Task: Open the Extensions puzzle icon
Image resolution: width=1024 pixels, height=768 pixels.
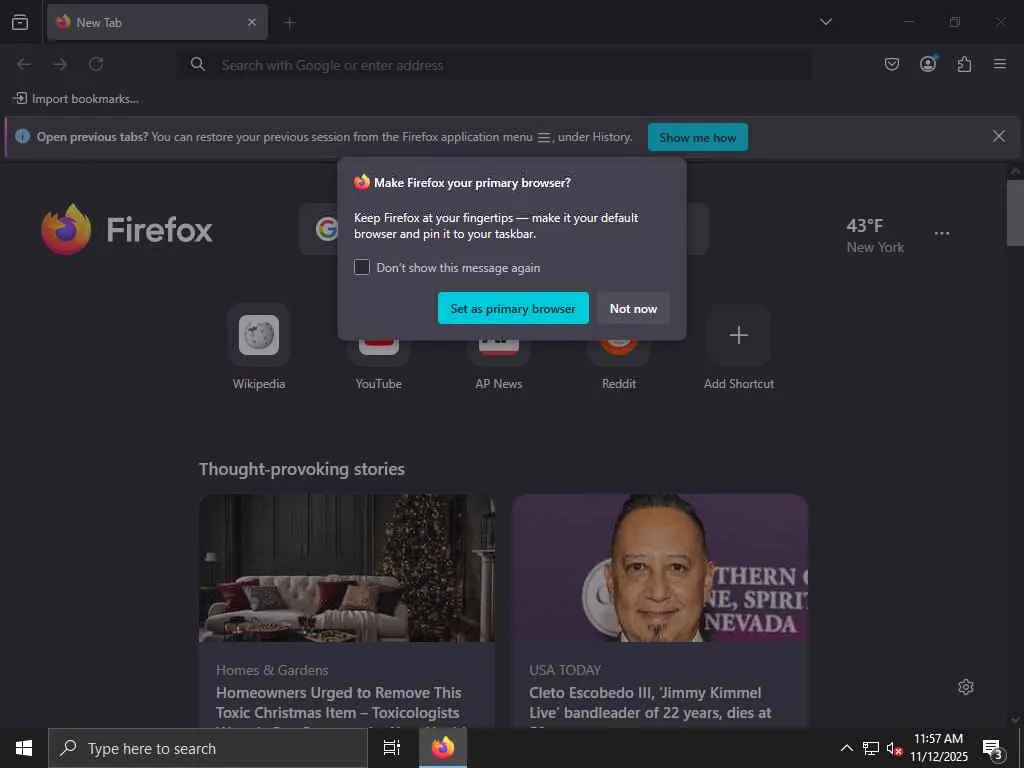Action: pyautogui.click(x=964, y=64)
